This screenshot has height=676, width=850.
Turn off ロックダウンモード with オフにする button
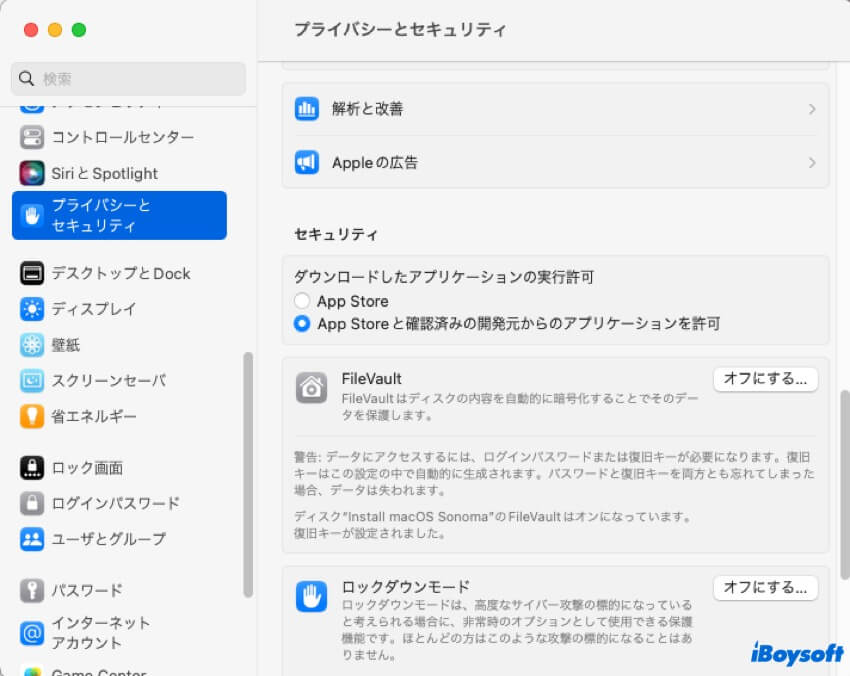point(765,588)
